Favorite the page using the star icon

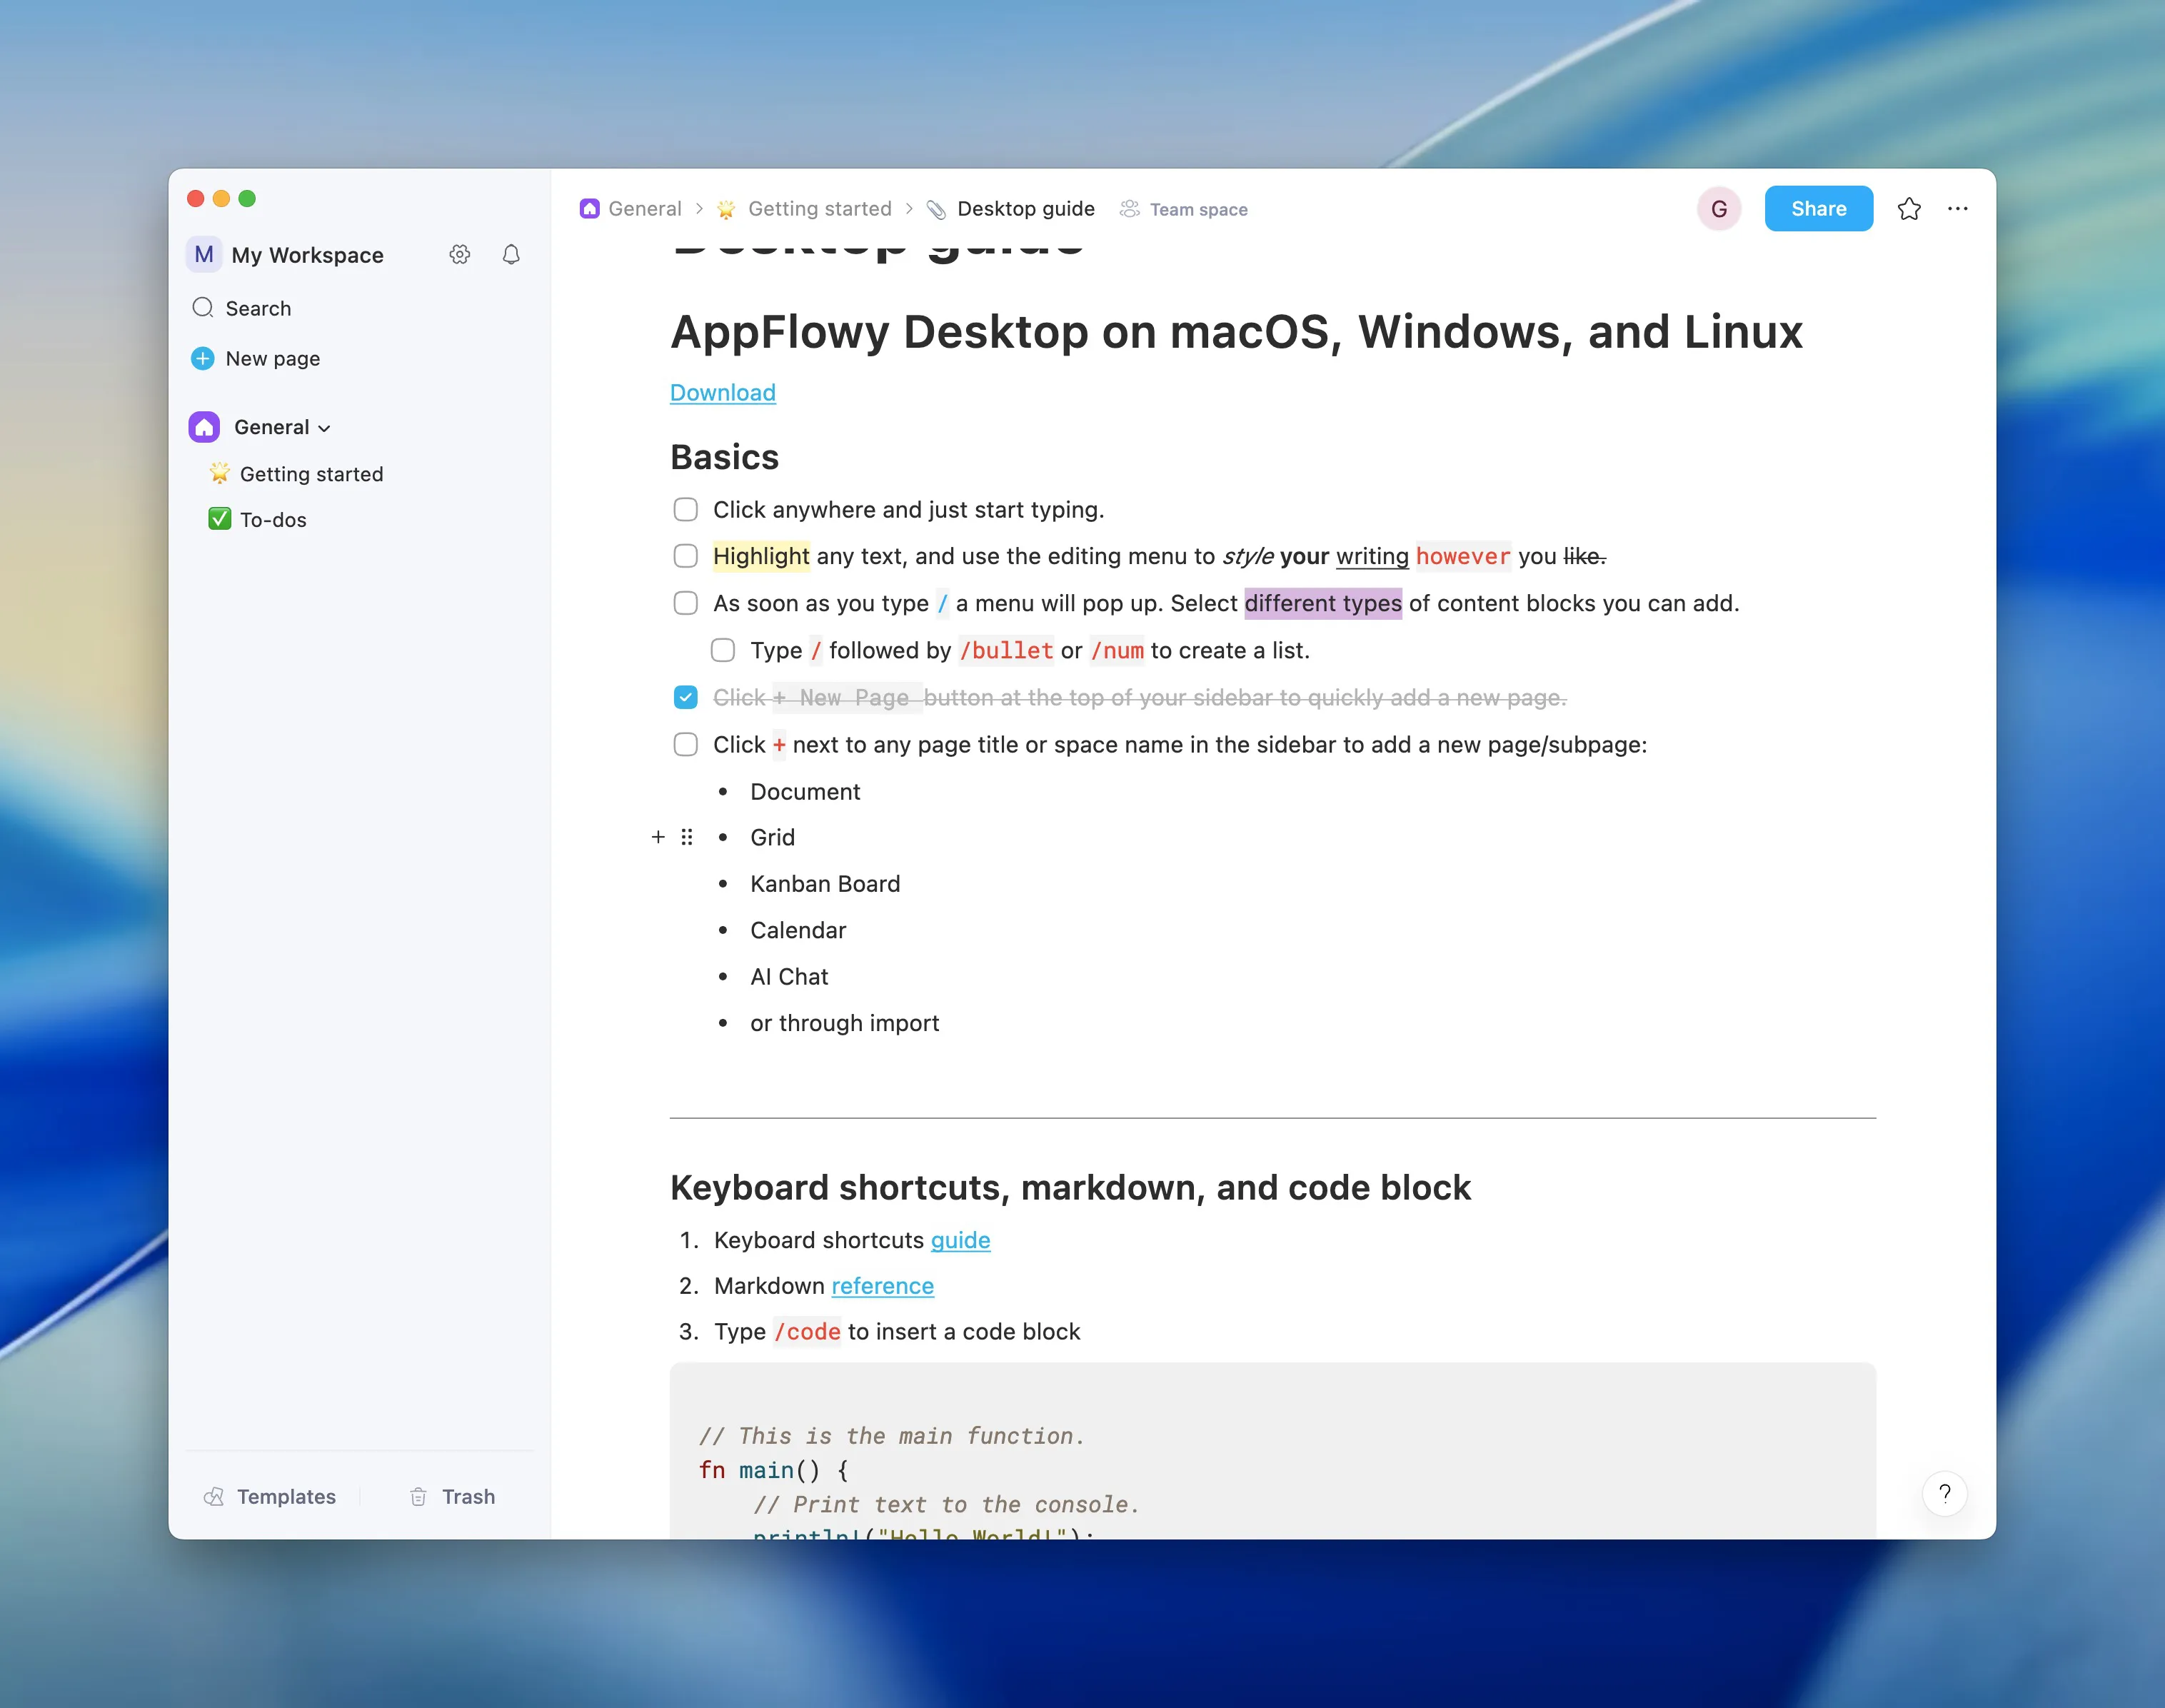click(1909, 208)
